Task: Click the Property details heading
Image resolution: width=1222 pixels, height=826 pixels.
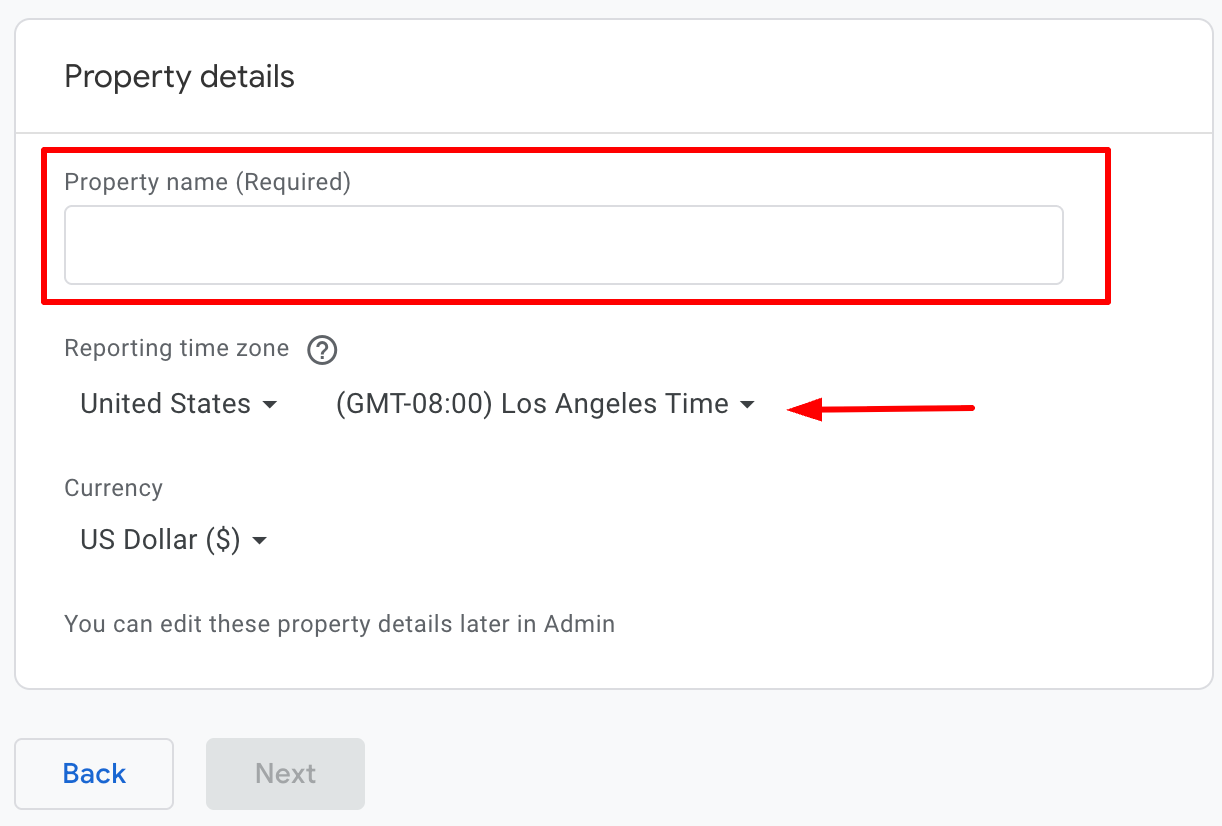Action: [179, 77]
